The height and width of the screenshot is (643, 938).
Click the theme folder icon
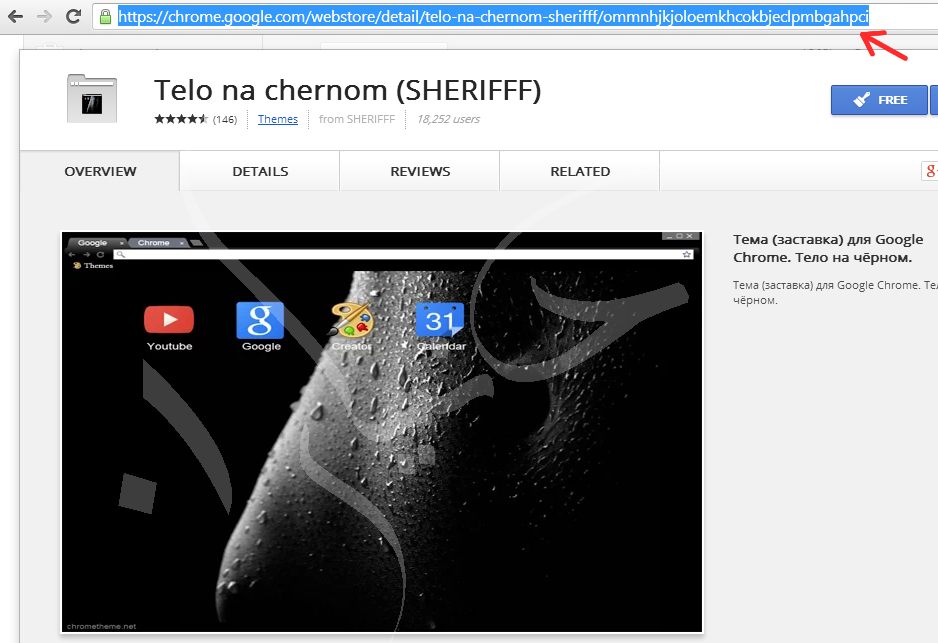click(x=92, y=98)
